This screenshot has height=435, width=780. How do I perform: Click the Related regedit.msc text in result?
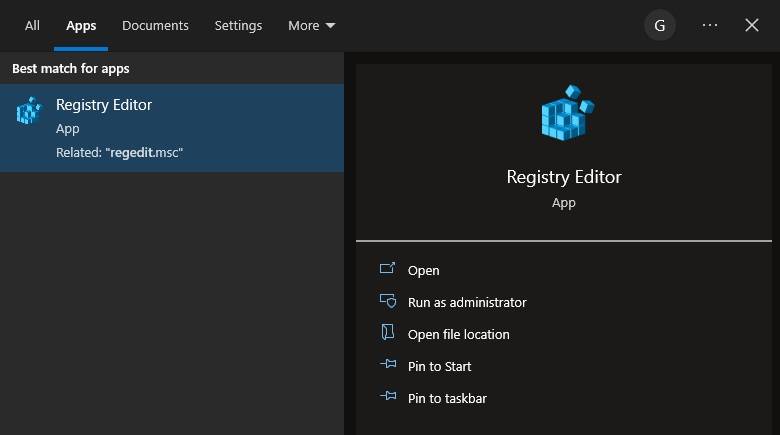pyautogui.click(x=120, y=152)
